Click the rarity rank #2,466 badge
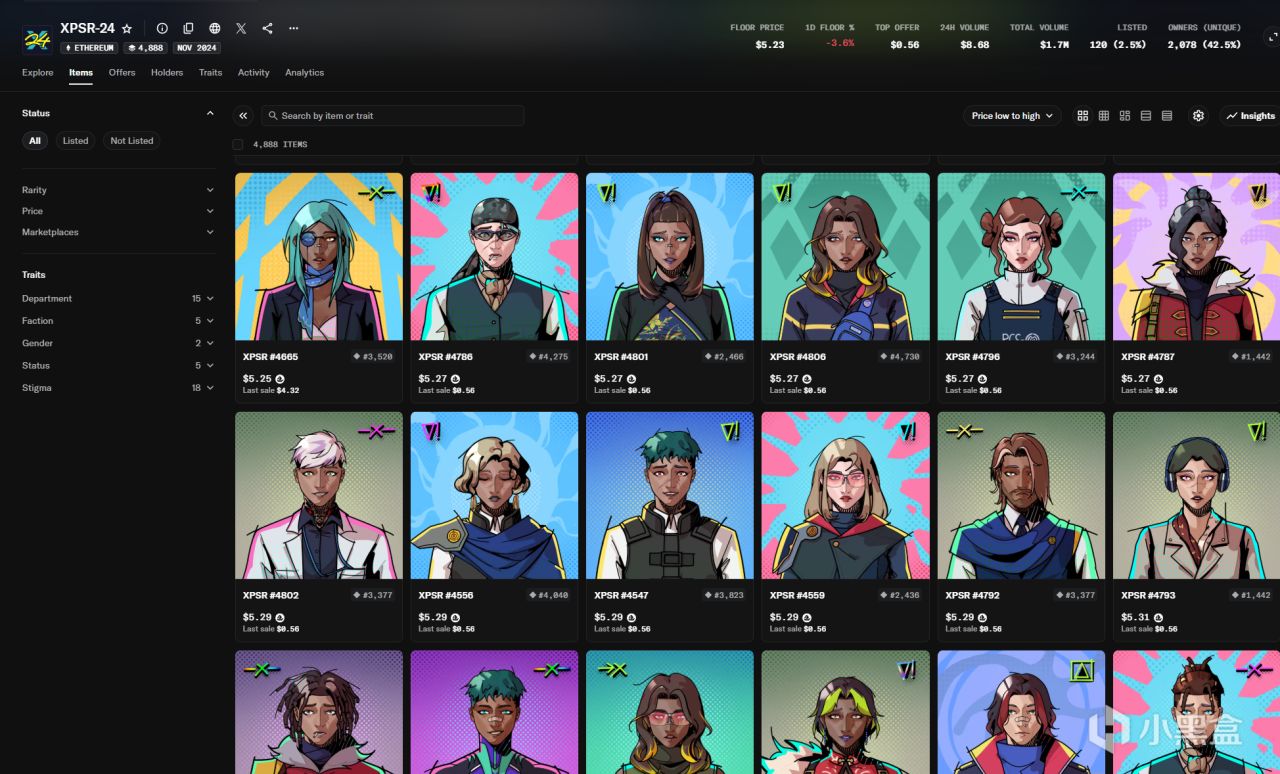Image resolution: width=1280 pixels, height=774 pixels. coord(724,357)
